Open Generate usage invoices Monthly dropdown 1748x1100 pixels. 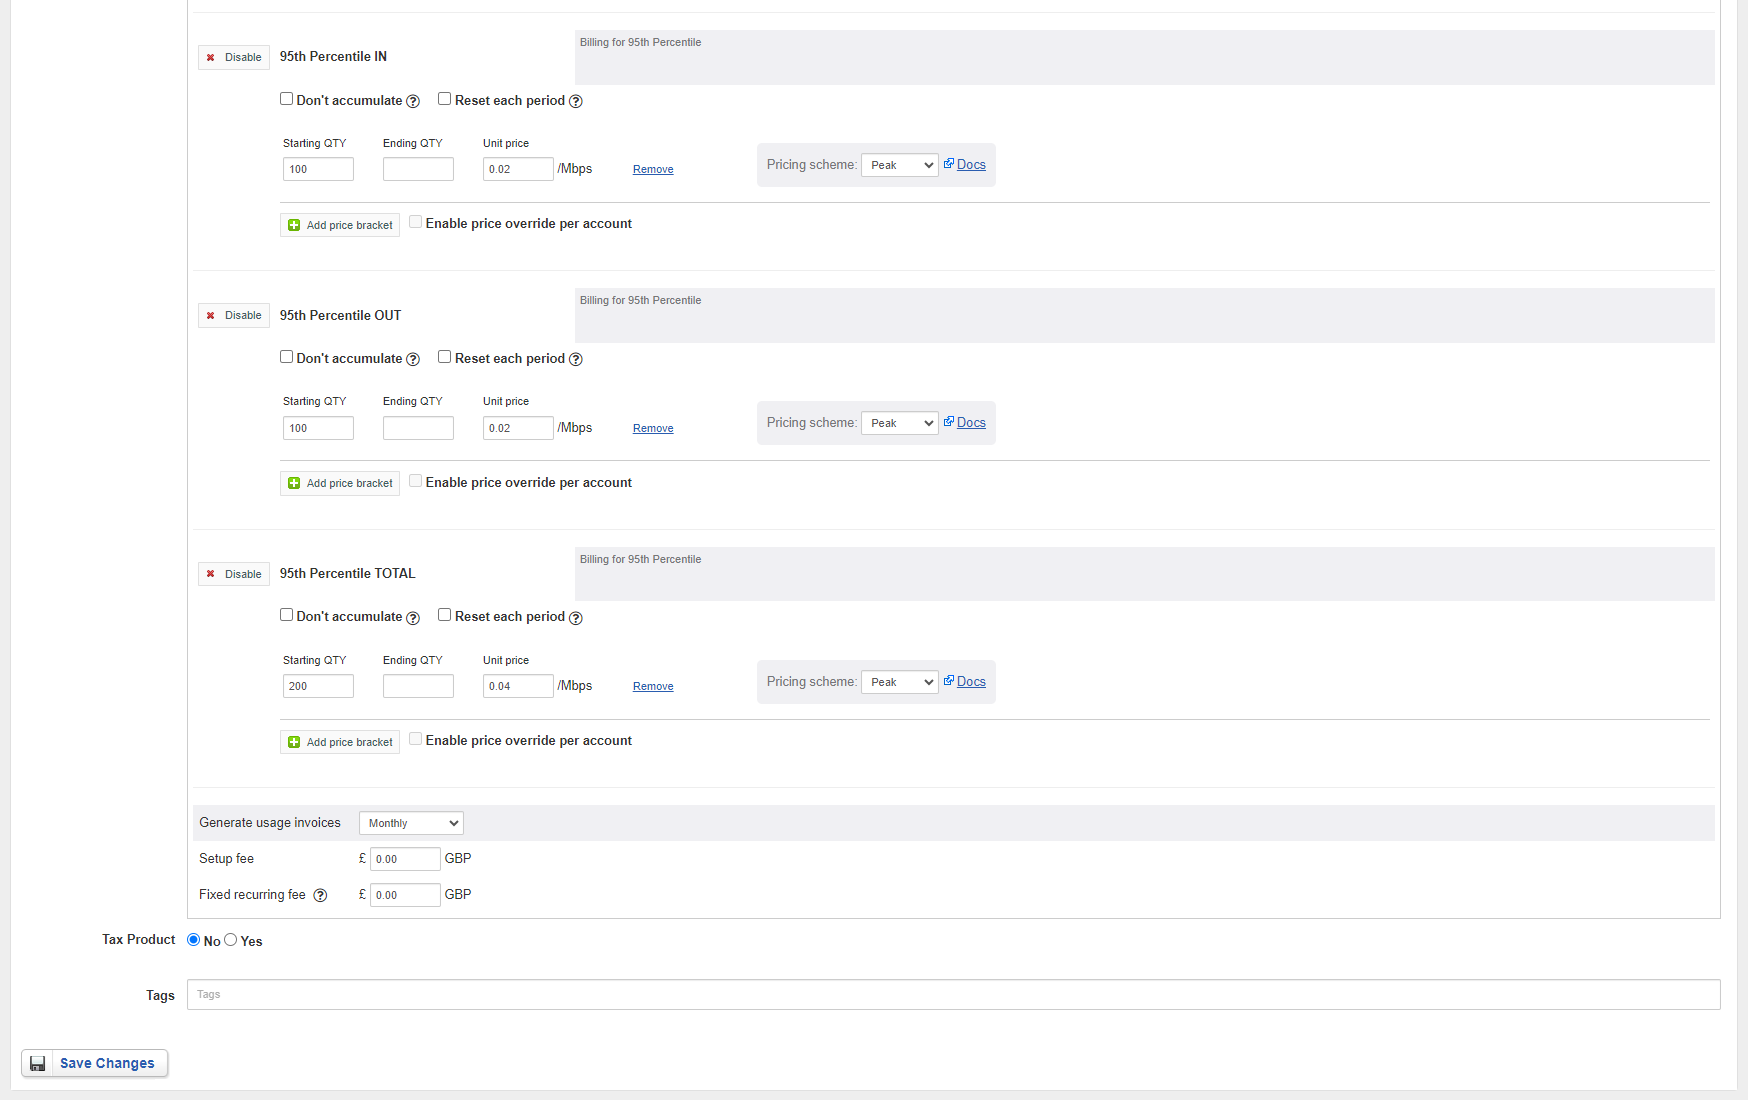[x=411, y=823]
